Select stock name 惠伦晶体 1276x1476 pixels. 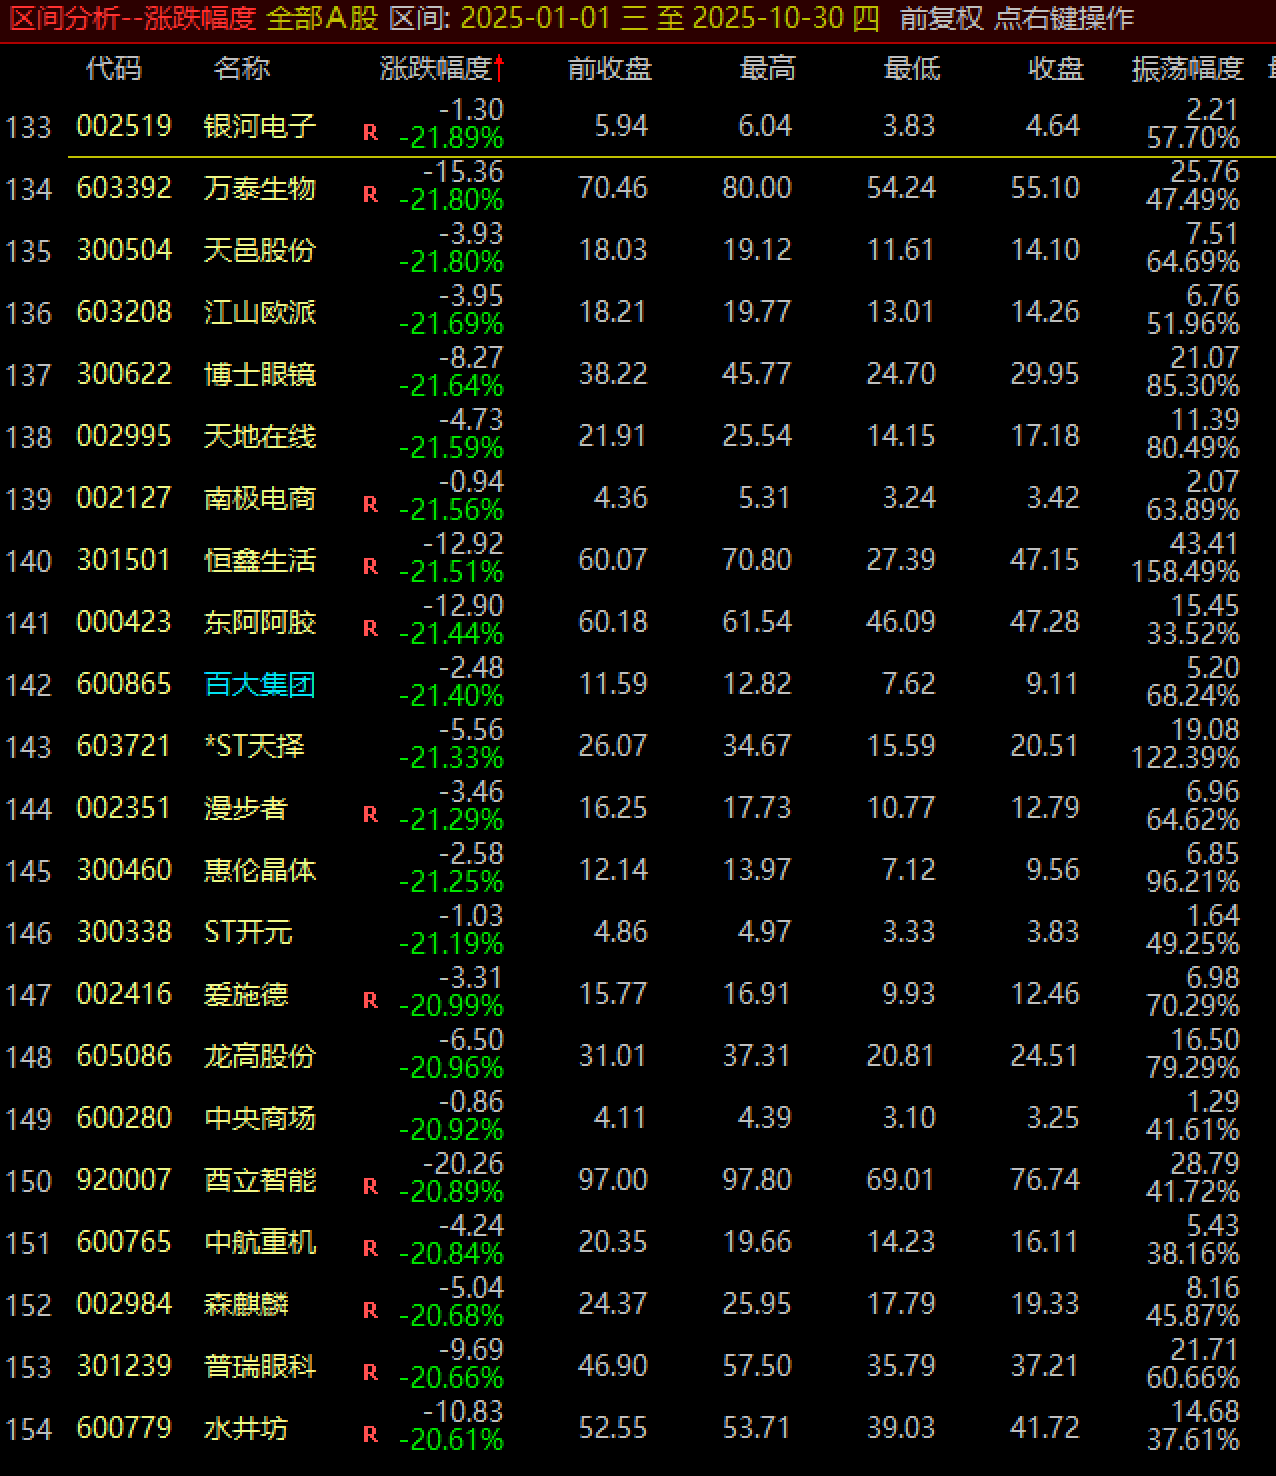[260, 870]
